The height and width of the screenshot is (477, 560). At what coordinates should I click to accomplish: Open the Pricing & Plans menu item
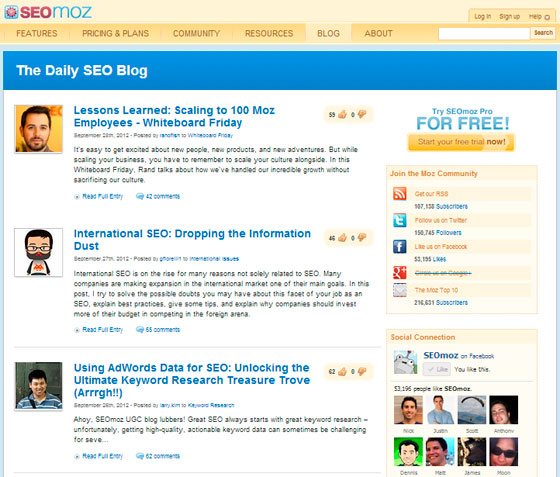click(115, 34)
